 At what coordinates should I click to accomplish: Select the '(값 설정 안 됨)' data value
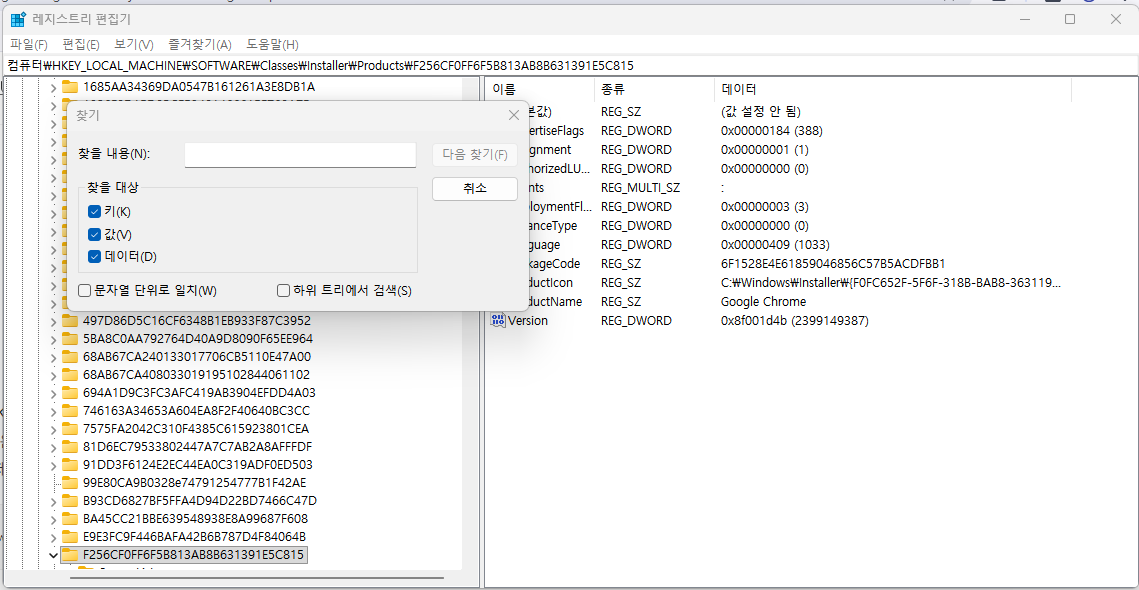tap(761, 112)
